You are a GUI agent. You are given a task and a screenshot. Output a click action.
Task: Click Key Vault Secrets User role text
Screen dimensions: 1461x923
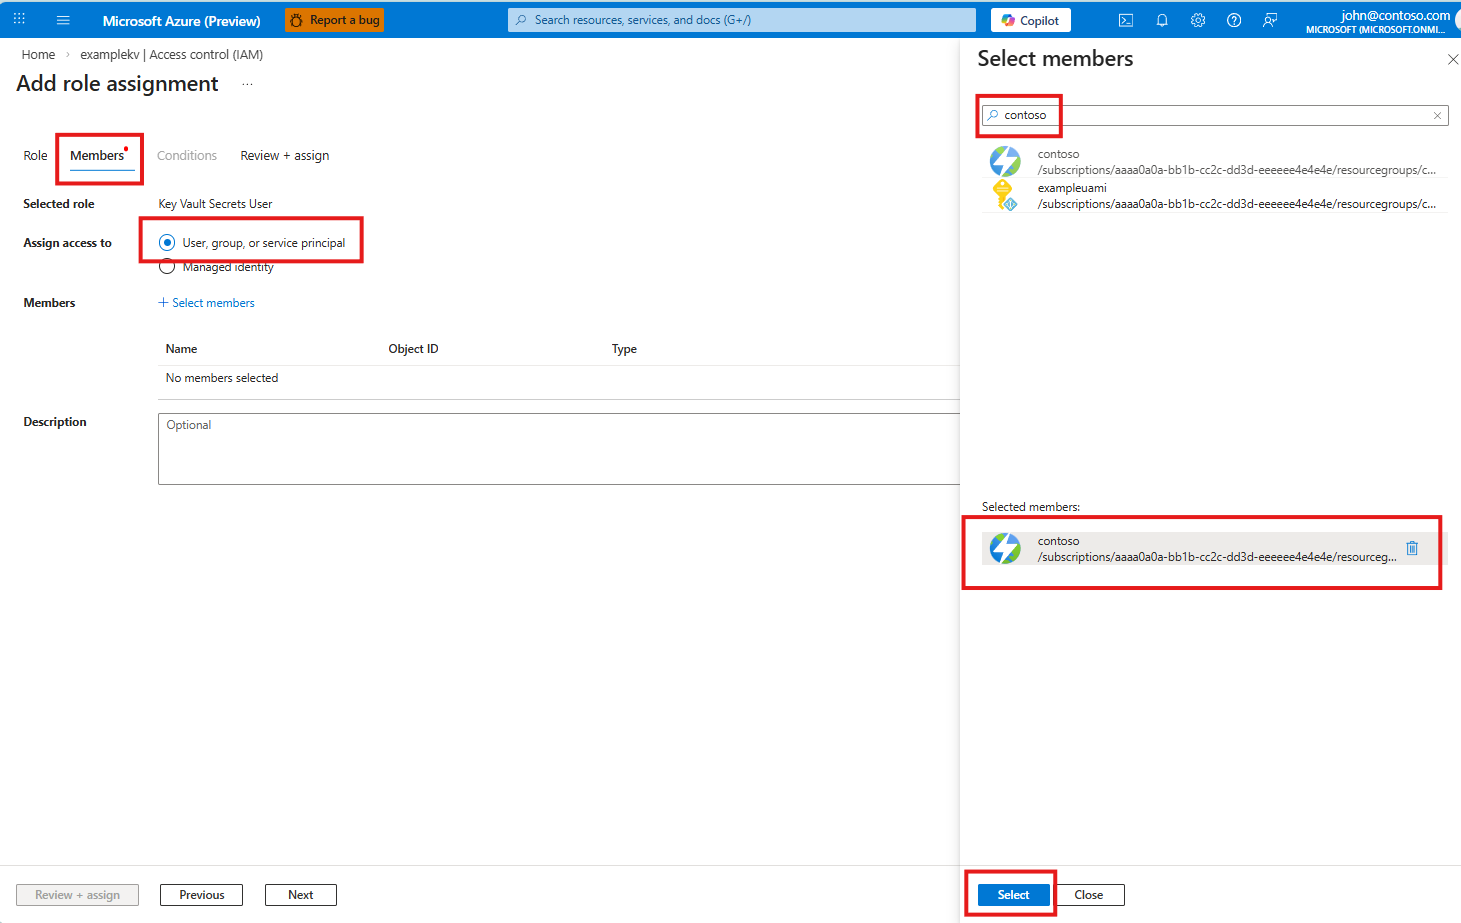(x=215, y=204)
